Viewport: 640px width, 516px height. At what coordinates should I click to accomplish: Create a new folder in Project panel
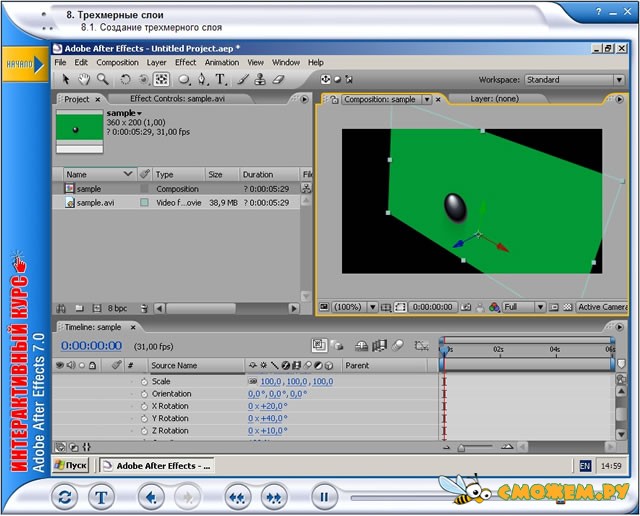click(x=80, y=308)
